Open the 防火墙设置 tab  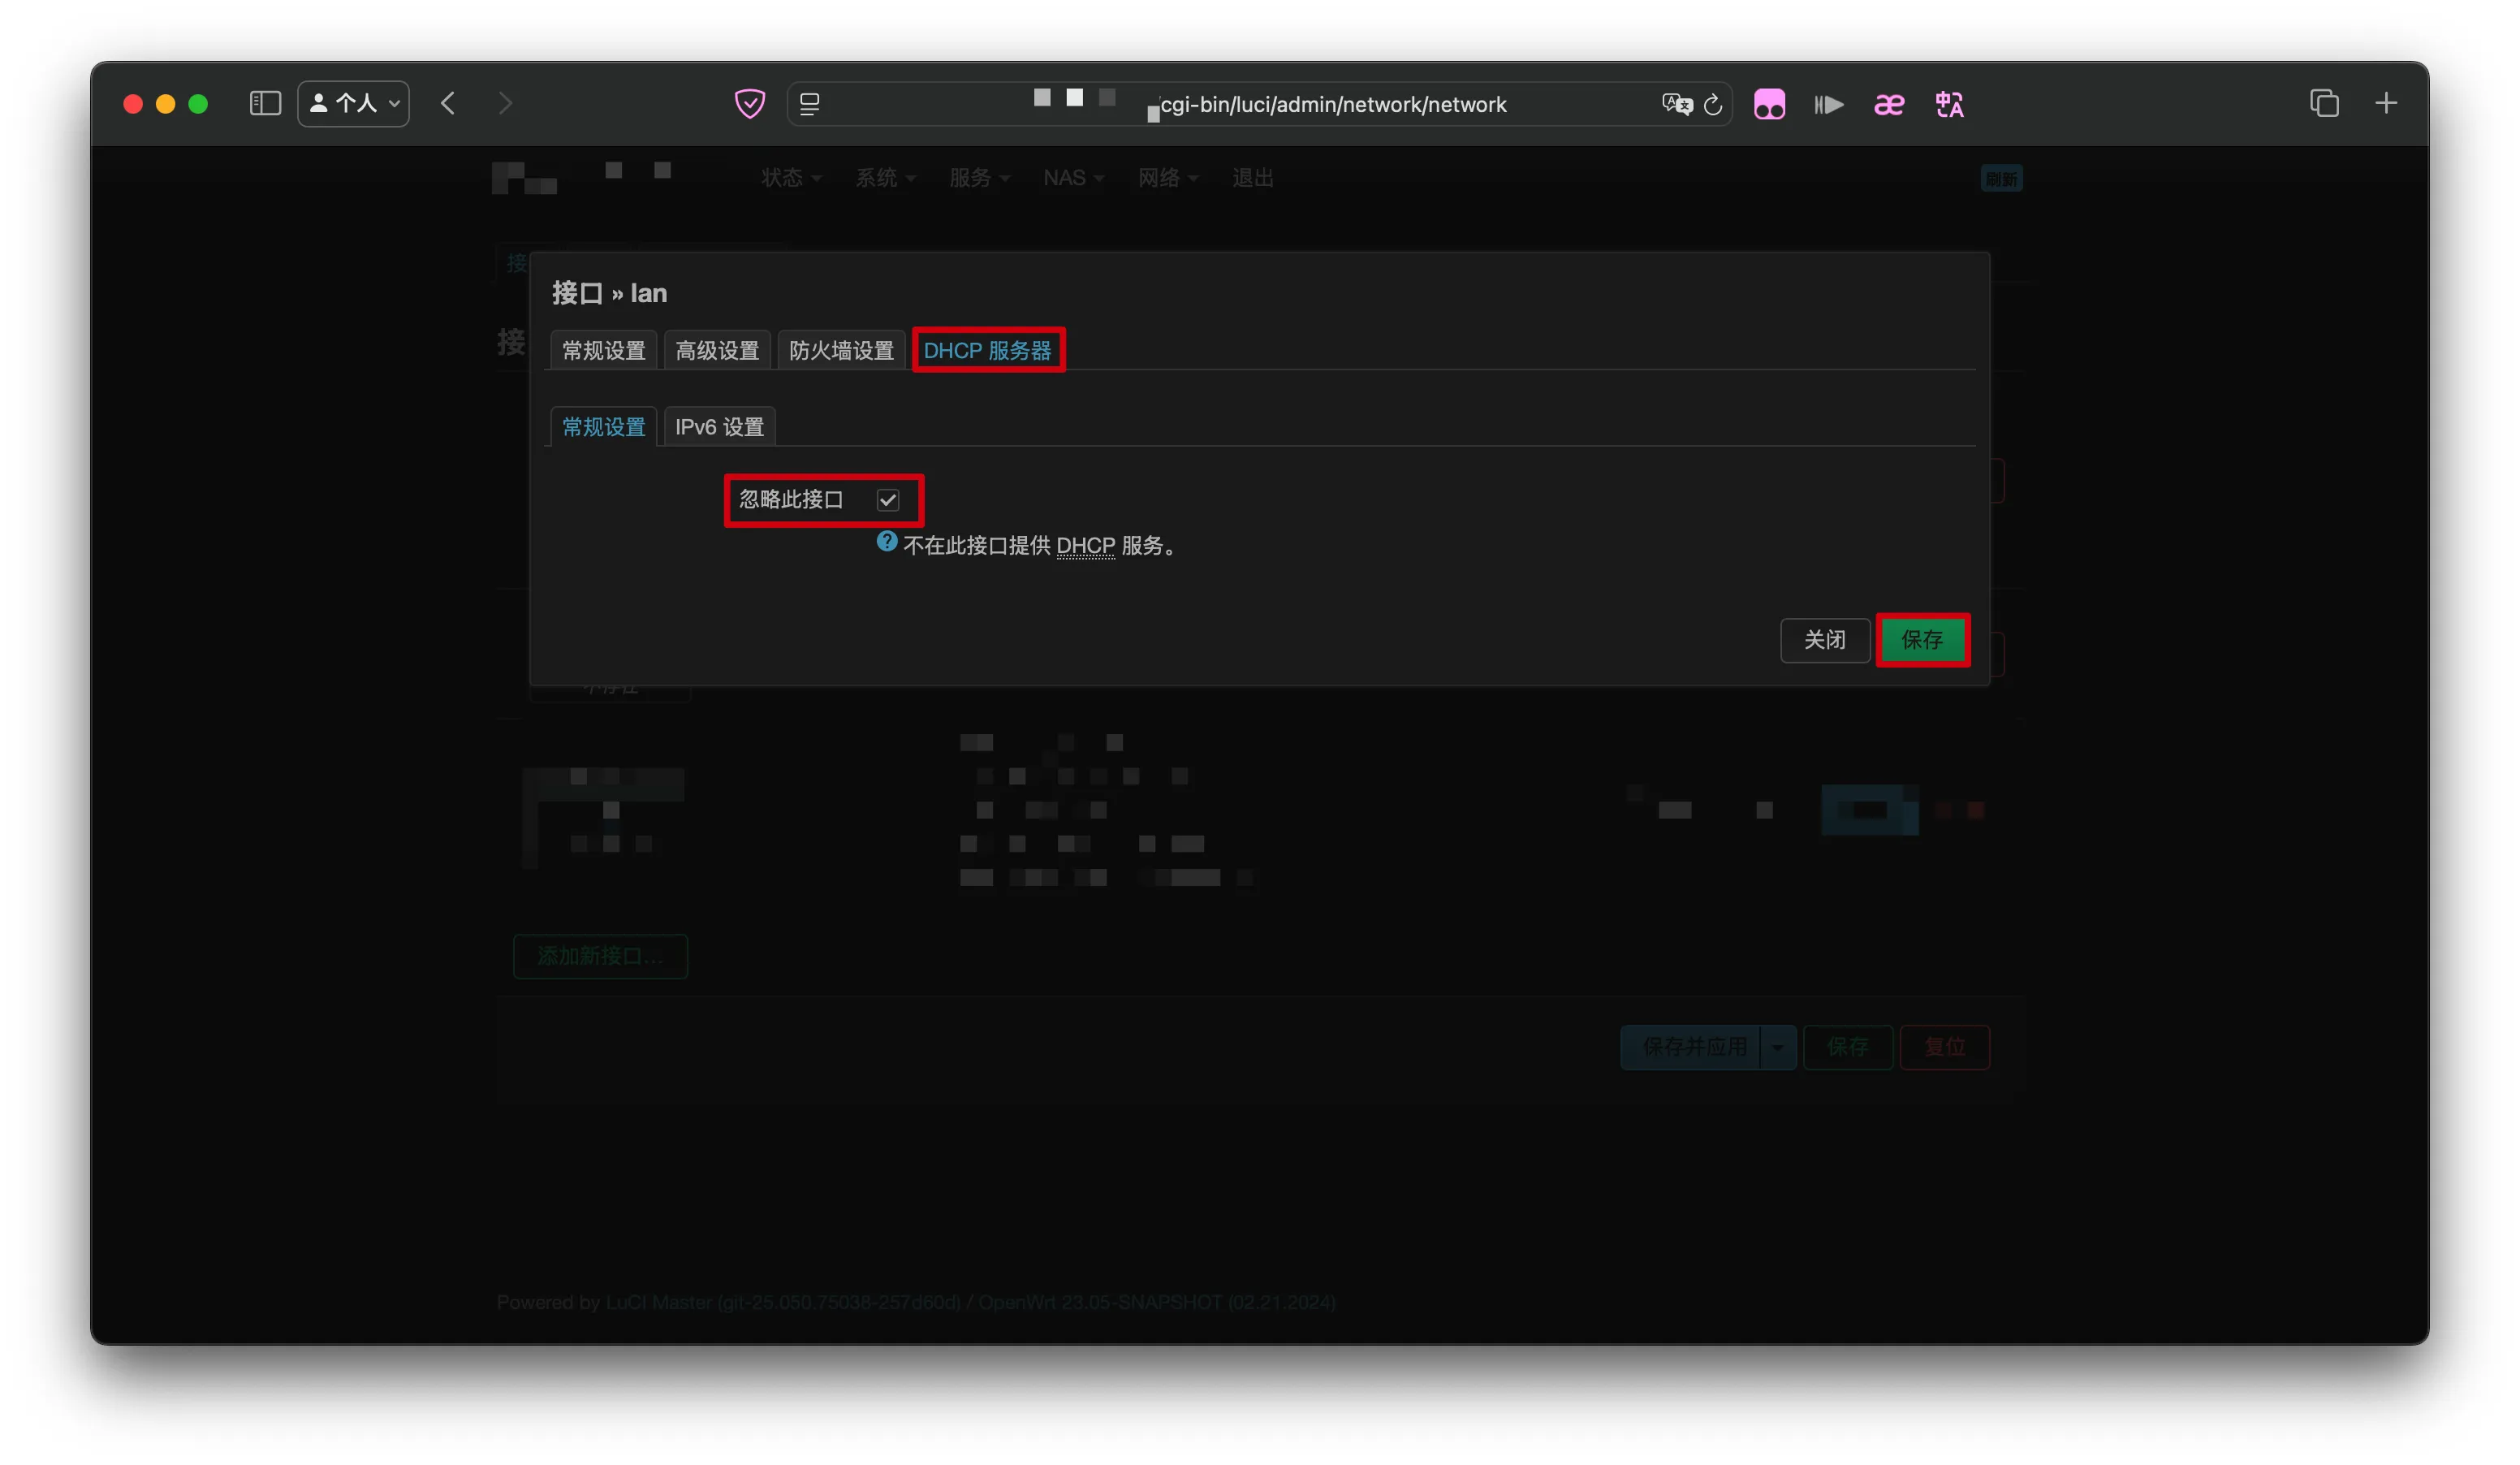coord(841,351)
